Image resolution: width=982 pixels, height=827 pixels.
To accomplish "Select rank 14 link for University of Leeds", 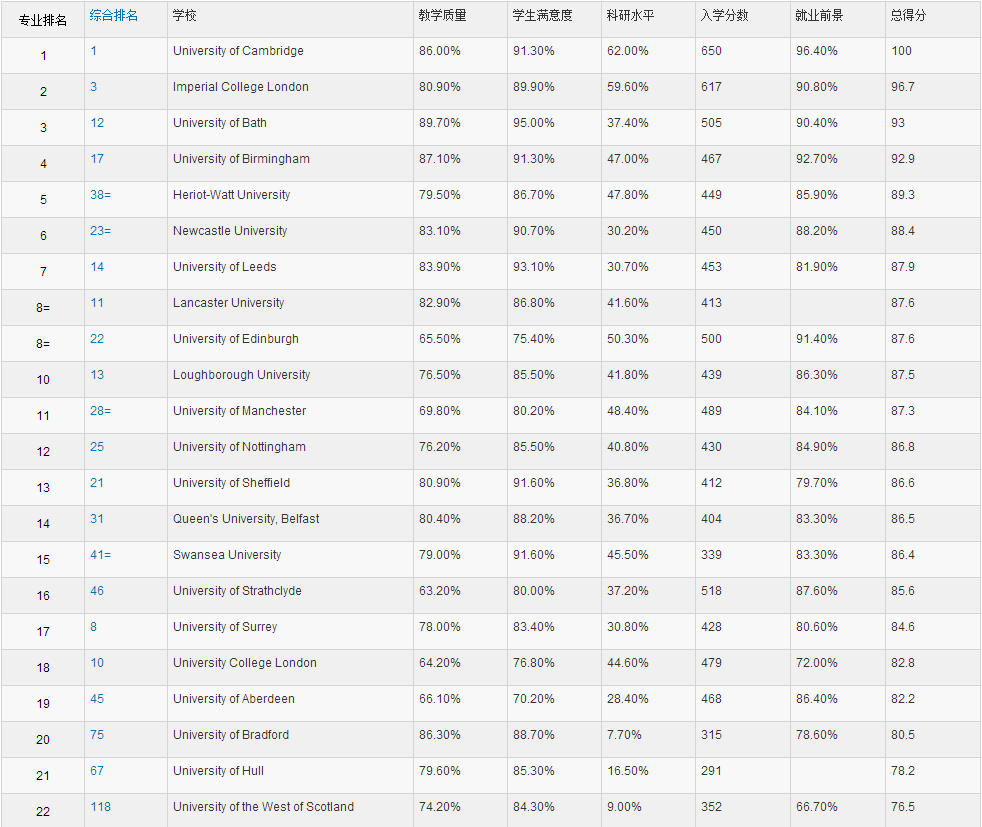I will click(97, 267).
